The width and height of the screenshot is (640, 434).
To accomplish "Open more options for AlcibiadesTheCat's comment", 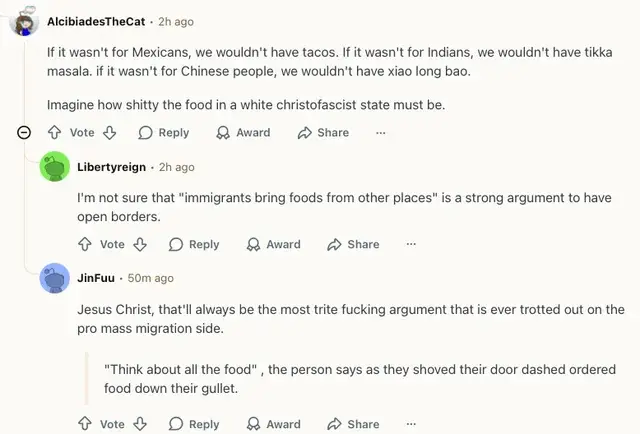I will pyautogui.click(x=381, y=133).
